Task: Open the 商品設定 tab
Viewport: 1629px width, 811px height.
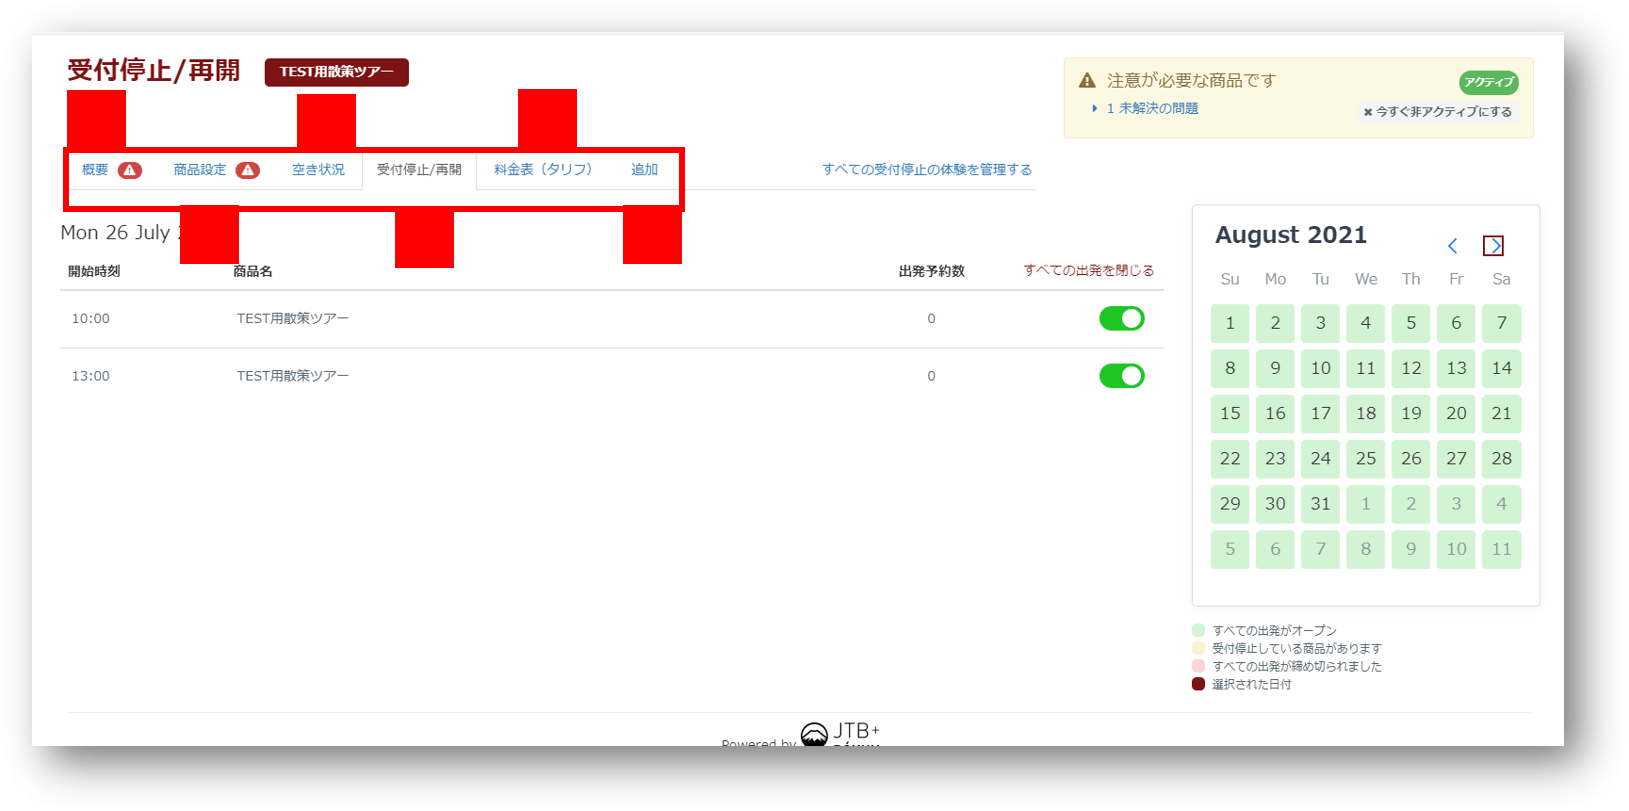Action: click(200, 170)
